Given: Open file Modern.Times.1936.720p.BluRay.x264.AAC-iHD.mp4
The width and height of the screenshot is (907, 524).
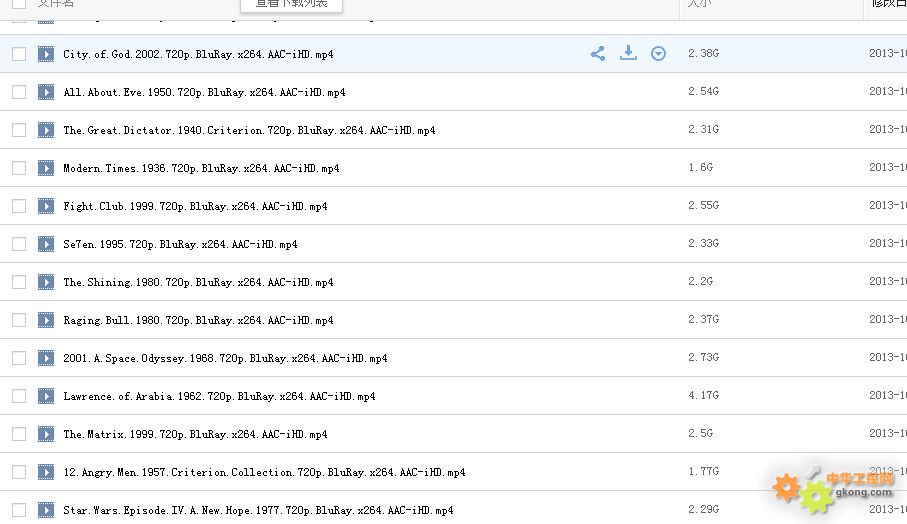Looking at the screenshot, I should point(201,168).
